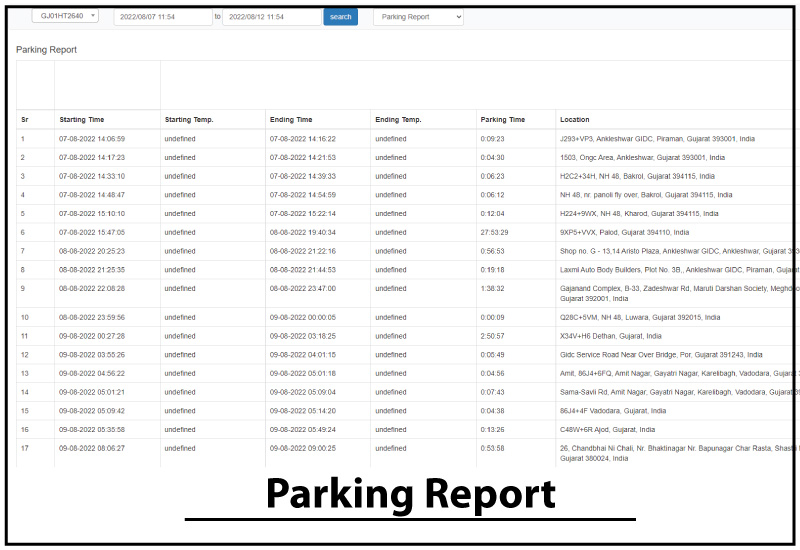Click the Sr column header
Viewport: 800px width, 550px height.
pyautogui.click(x=25, y=120)
